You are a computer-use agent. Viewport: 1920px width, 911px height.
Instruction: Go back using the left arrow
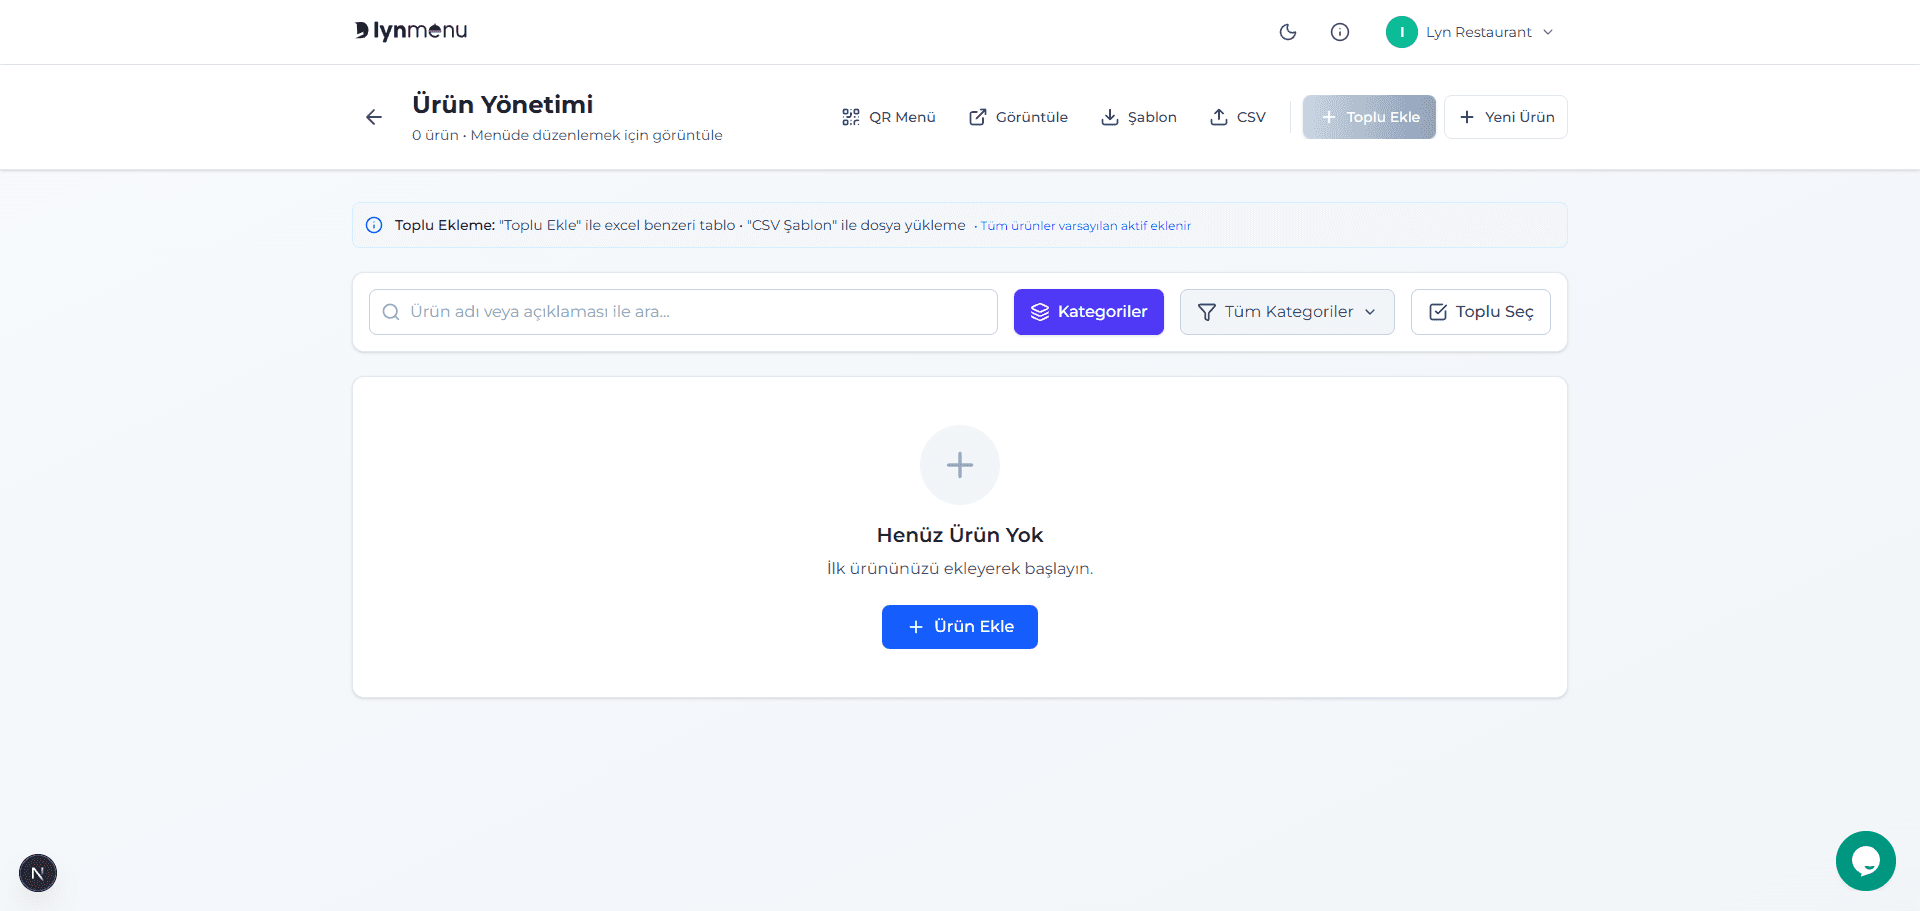coord(374,117)
